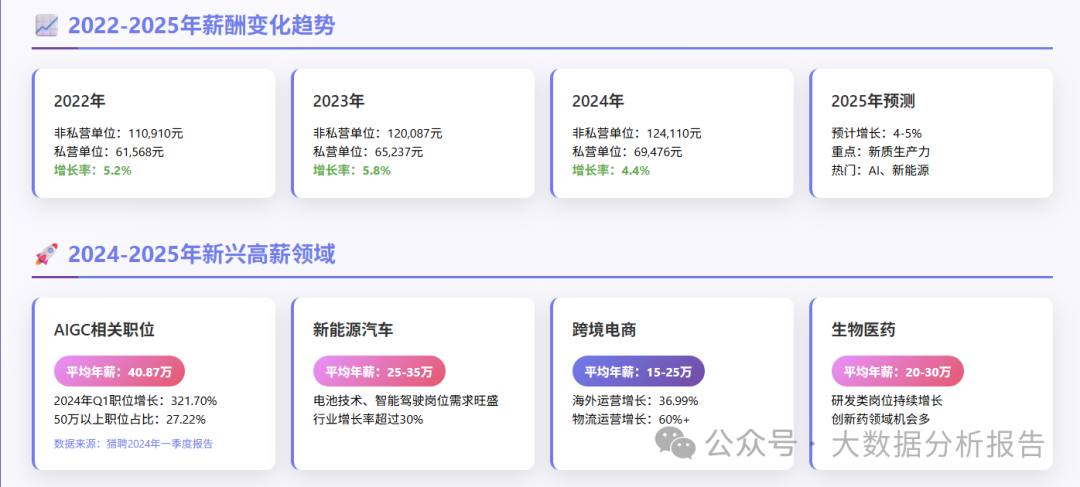The image size is (1080, 487).
Task: Select 私营单位：61,568元 in the 2022 card
Action: [109, 152]
